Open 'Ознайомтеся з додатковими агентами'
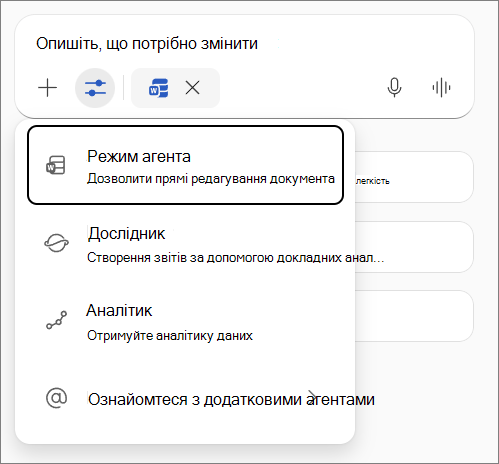 185,399
